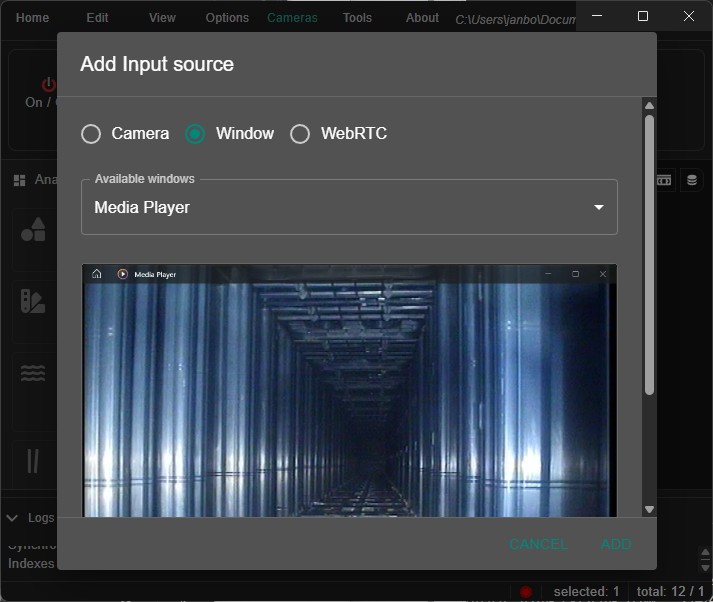Click the red power On/Off icon
The height and width of the screenshot is (602, 713).
(x=48, y=85)
